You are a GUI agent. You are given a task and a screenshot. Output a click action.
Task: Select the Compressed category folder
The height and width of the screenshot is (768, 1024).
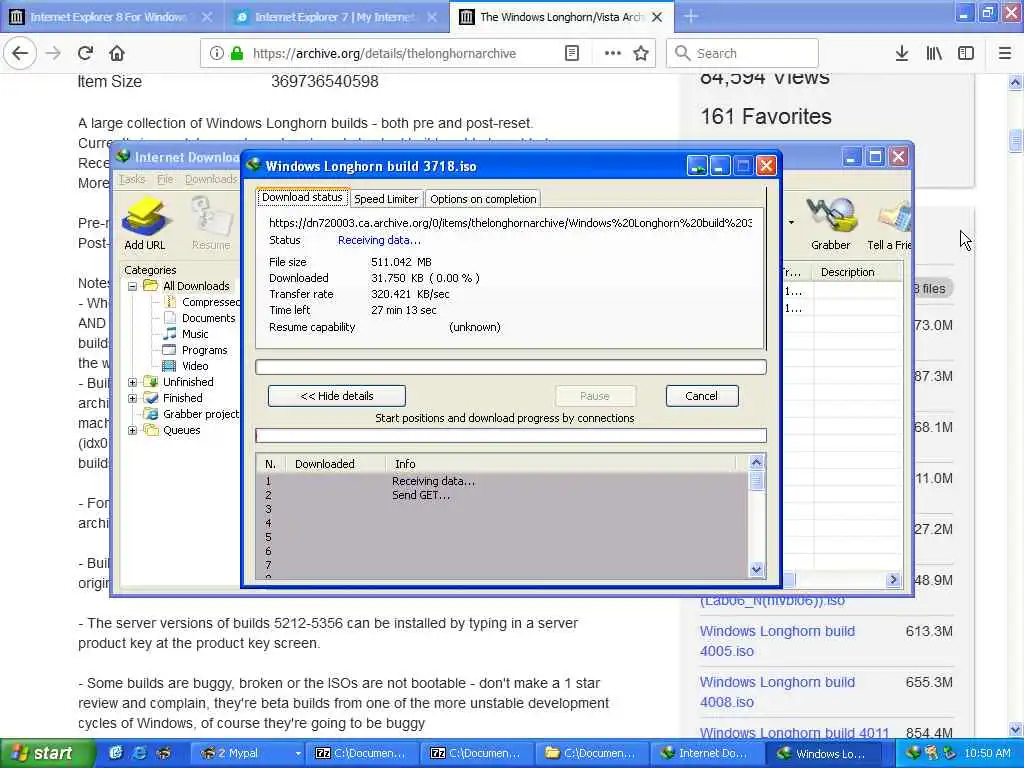(x=204, y=302)
